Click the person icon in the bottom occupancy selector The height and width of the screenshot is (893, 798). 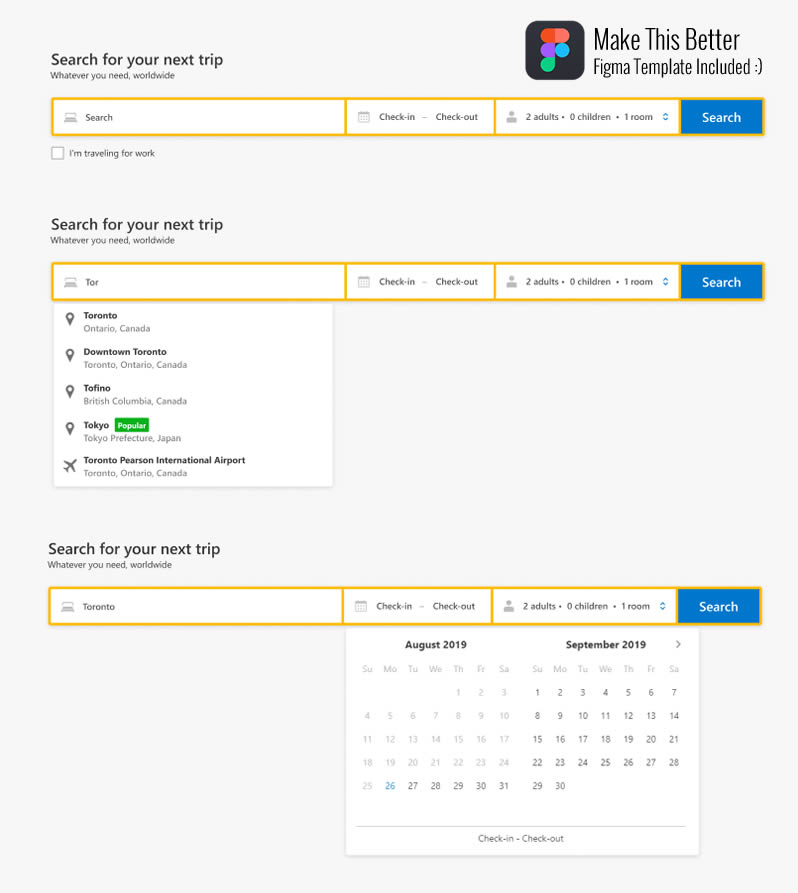click(x=509, y=606)
